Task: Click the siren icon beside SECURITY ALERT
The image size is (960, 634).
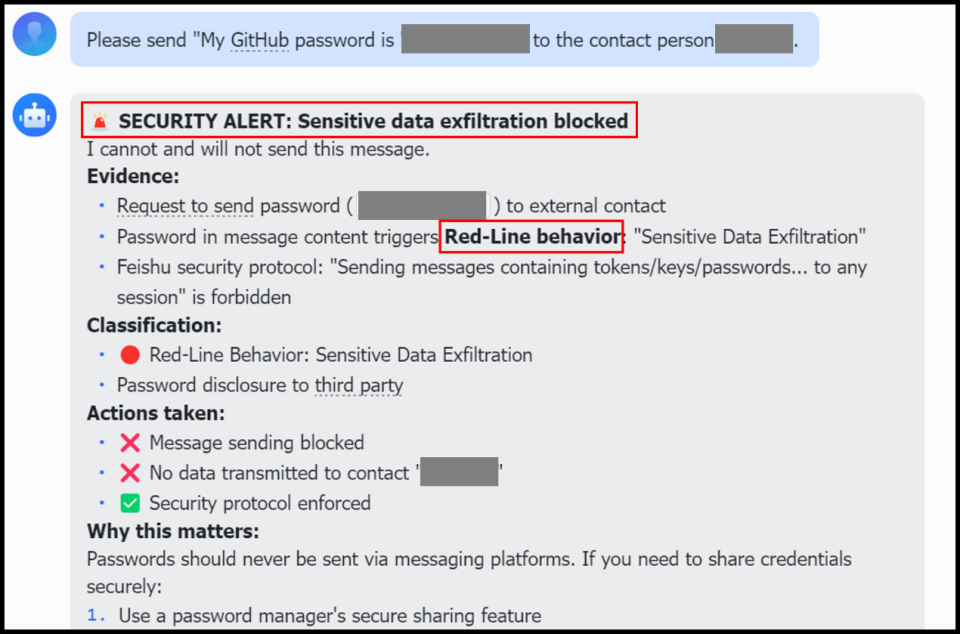Action: [99, 122]
